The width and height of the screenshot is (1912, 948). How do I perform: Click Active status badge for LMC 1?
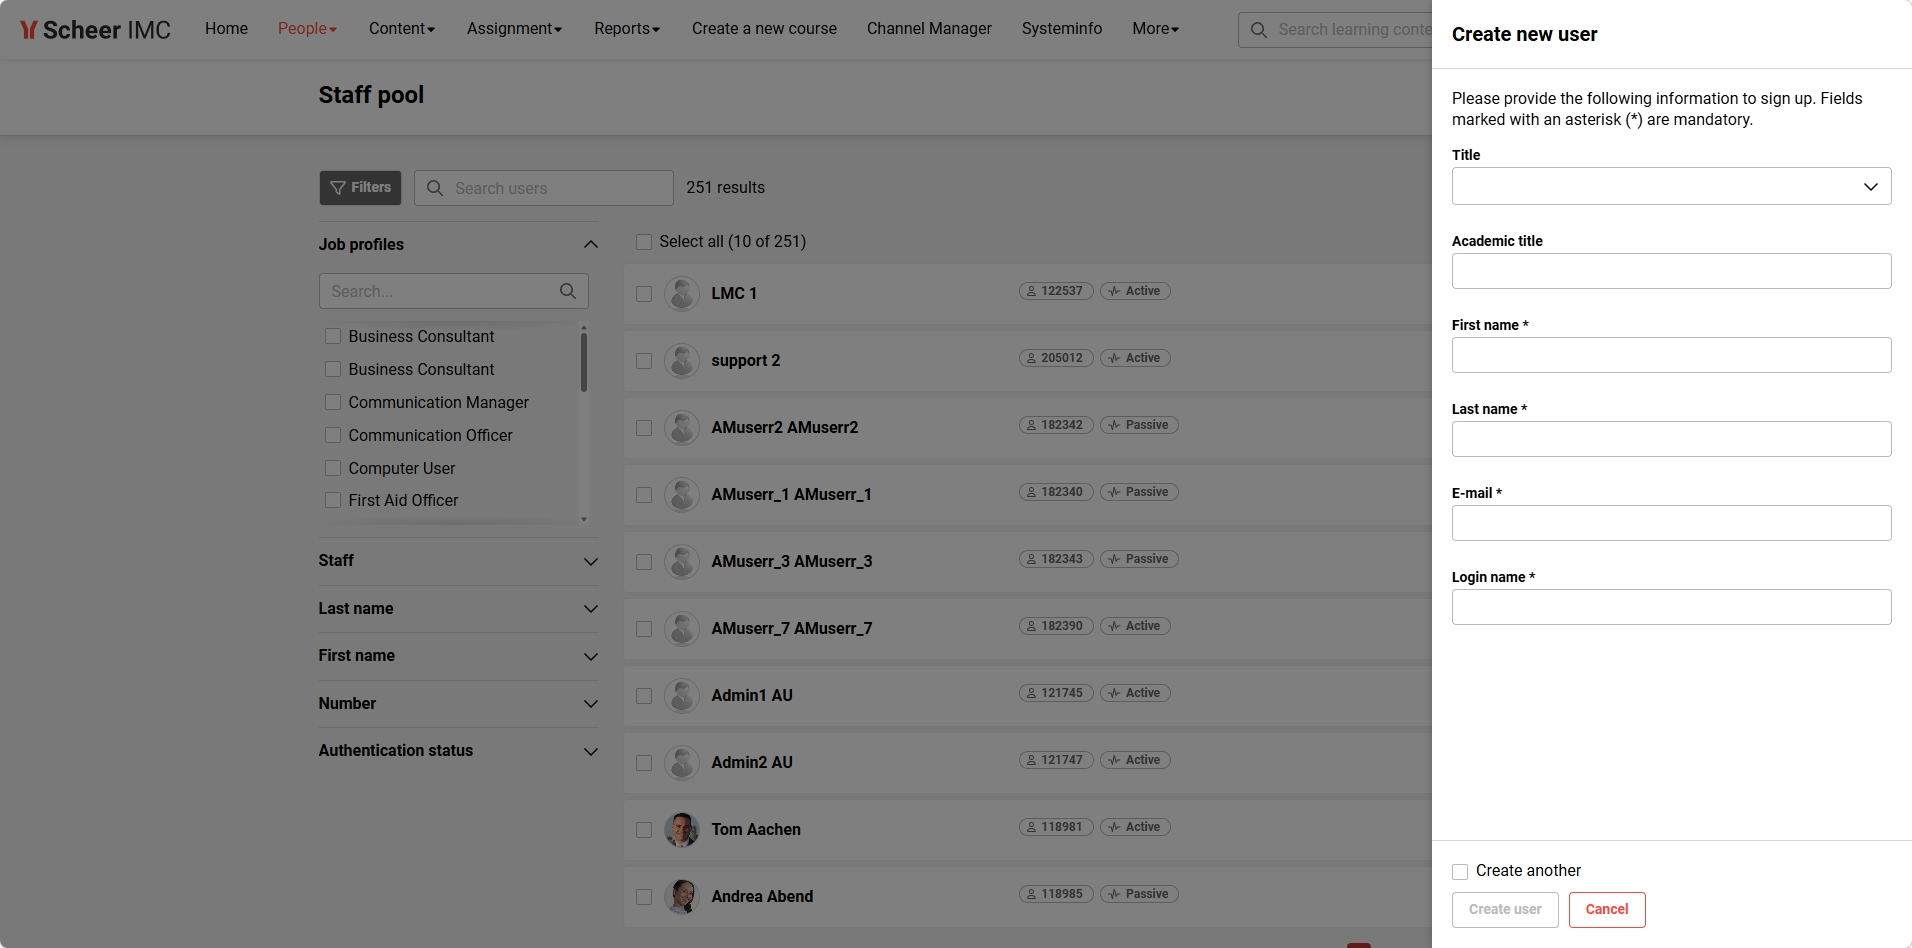tap(1135, 291)
